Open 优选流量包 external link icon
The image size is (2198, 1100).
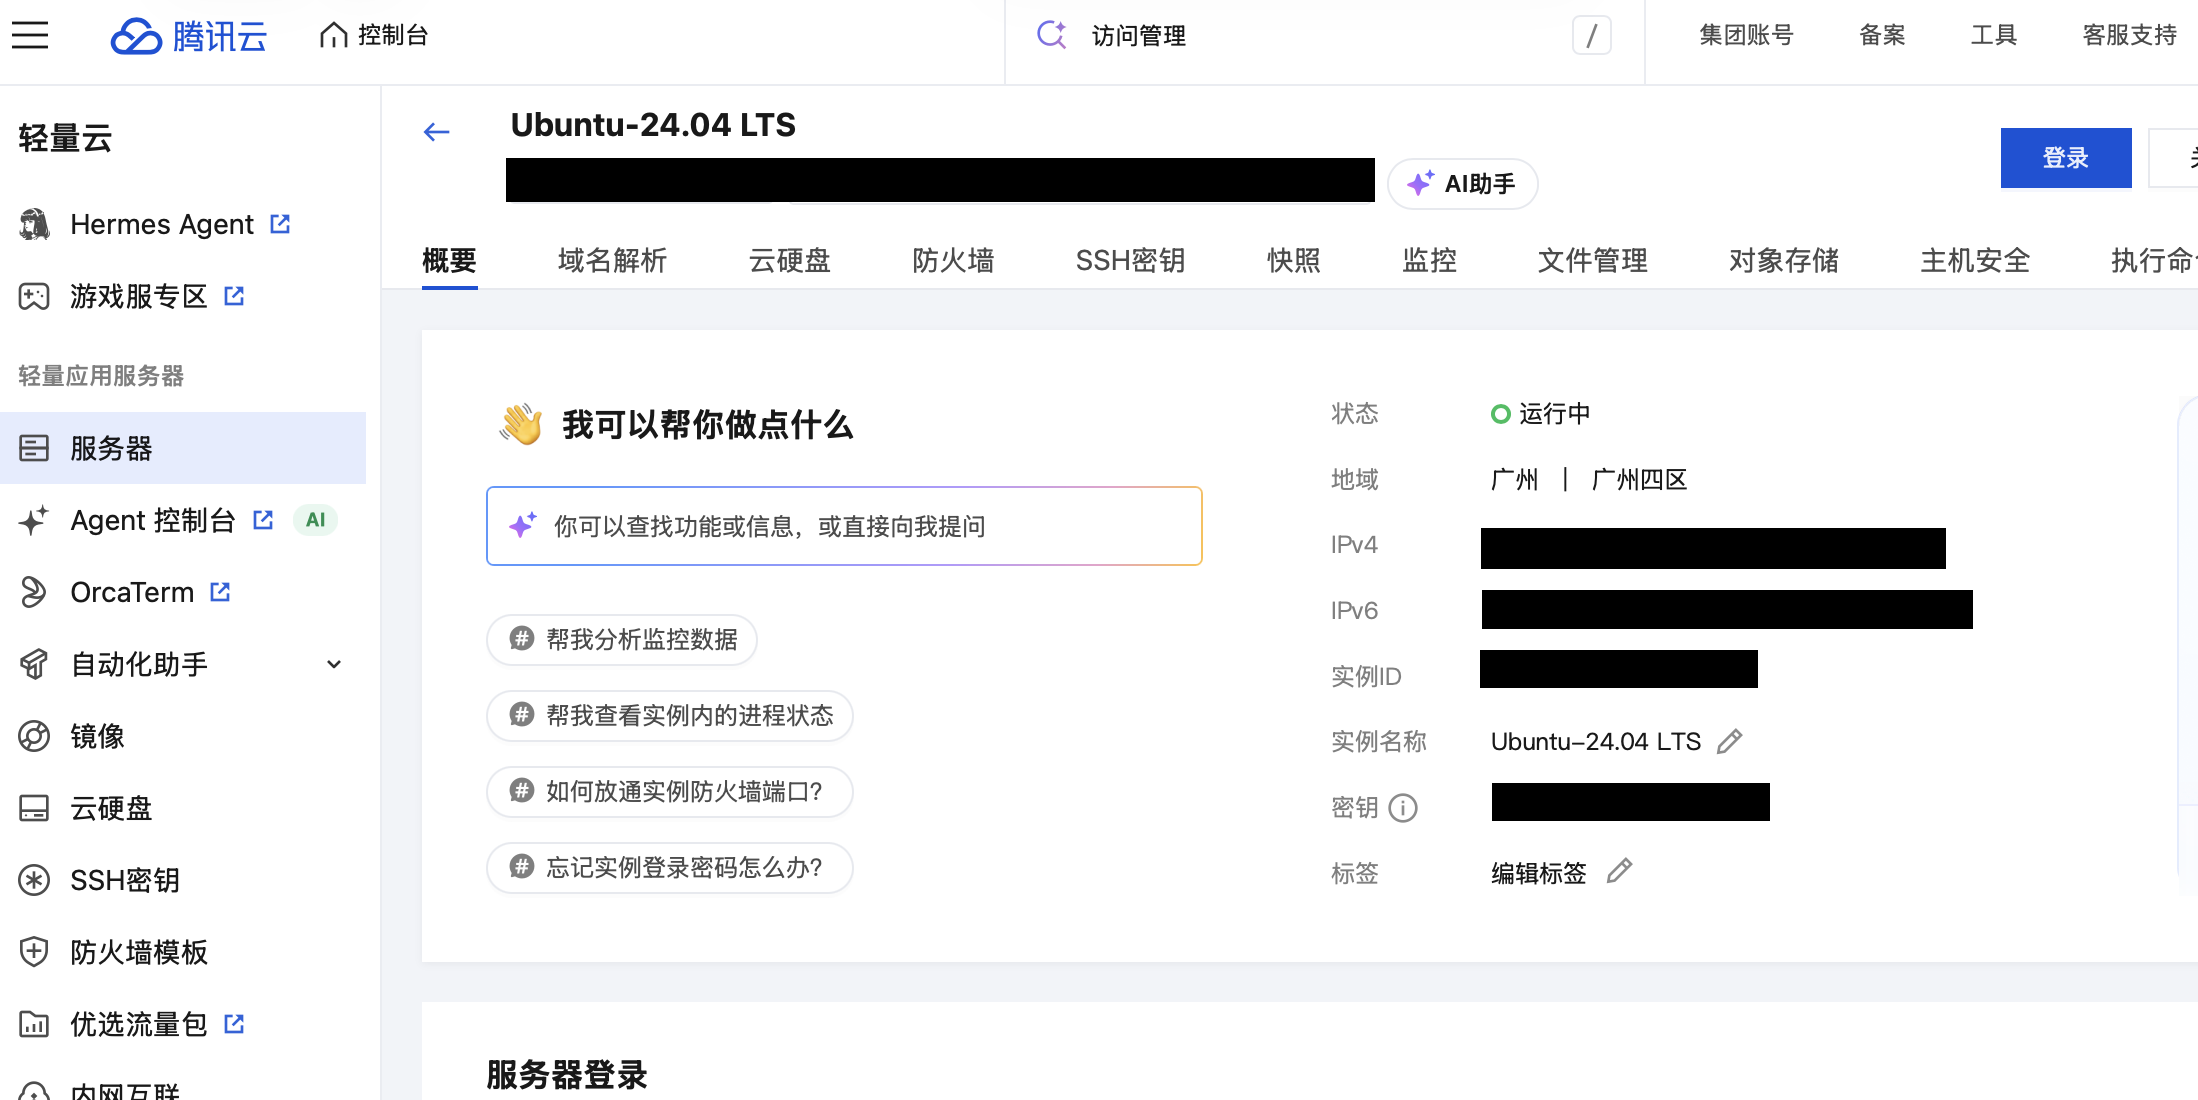coord(234,1024)
